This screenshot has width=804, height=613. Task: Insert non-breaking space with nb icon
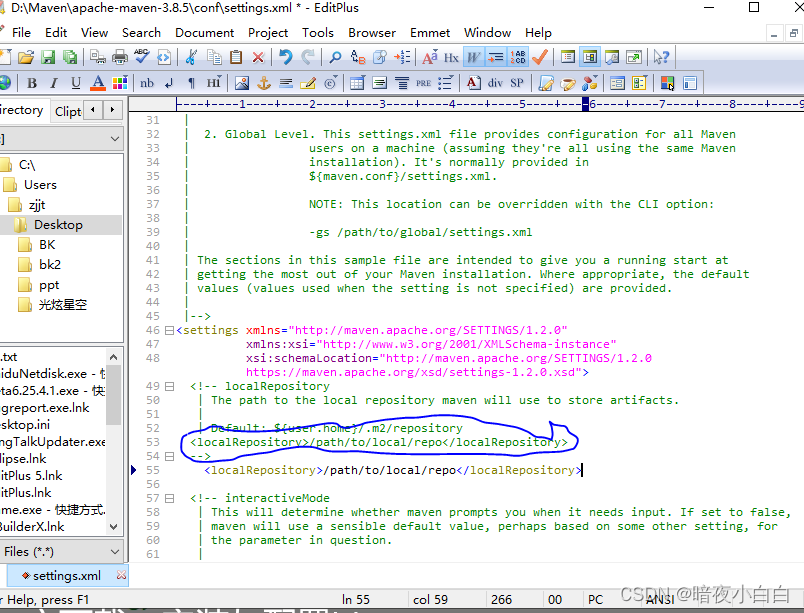(x=147, y=83)
